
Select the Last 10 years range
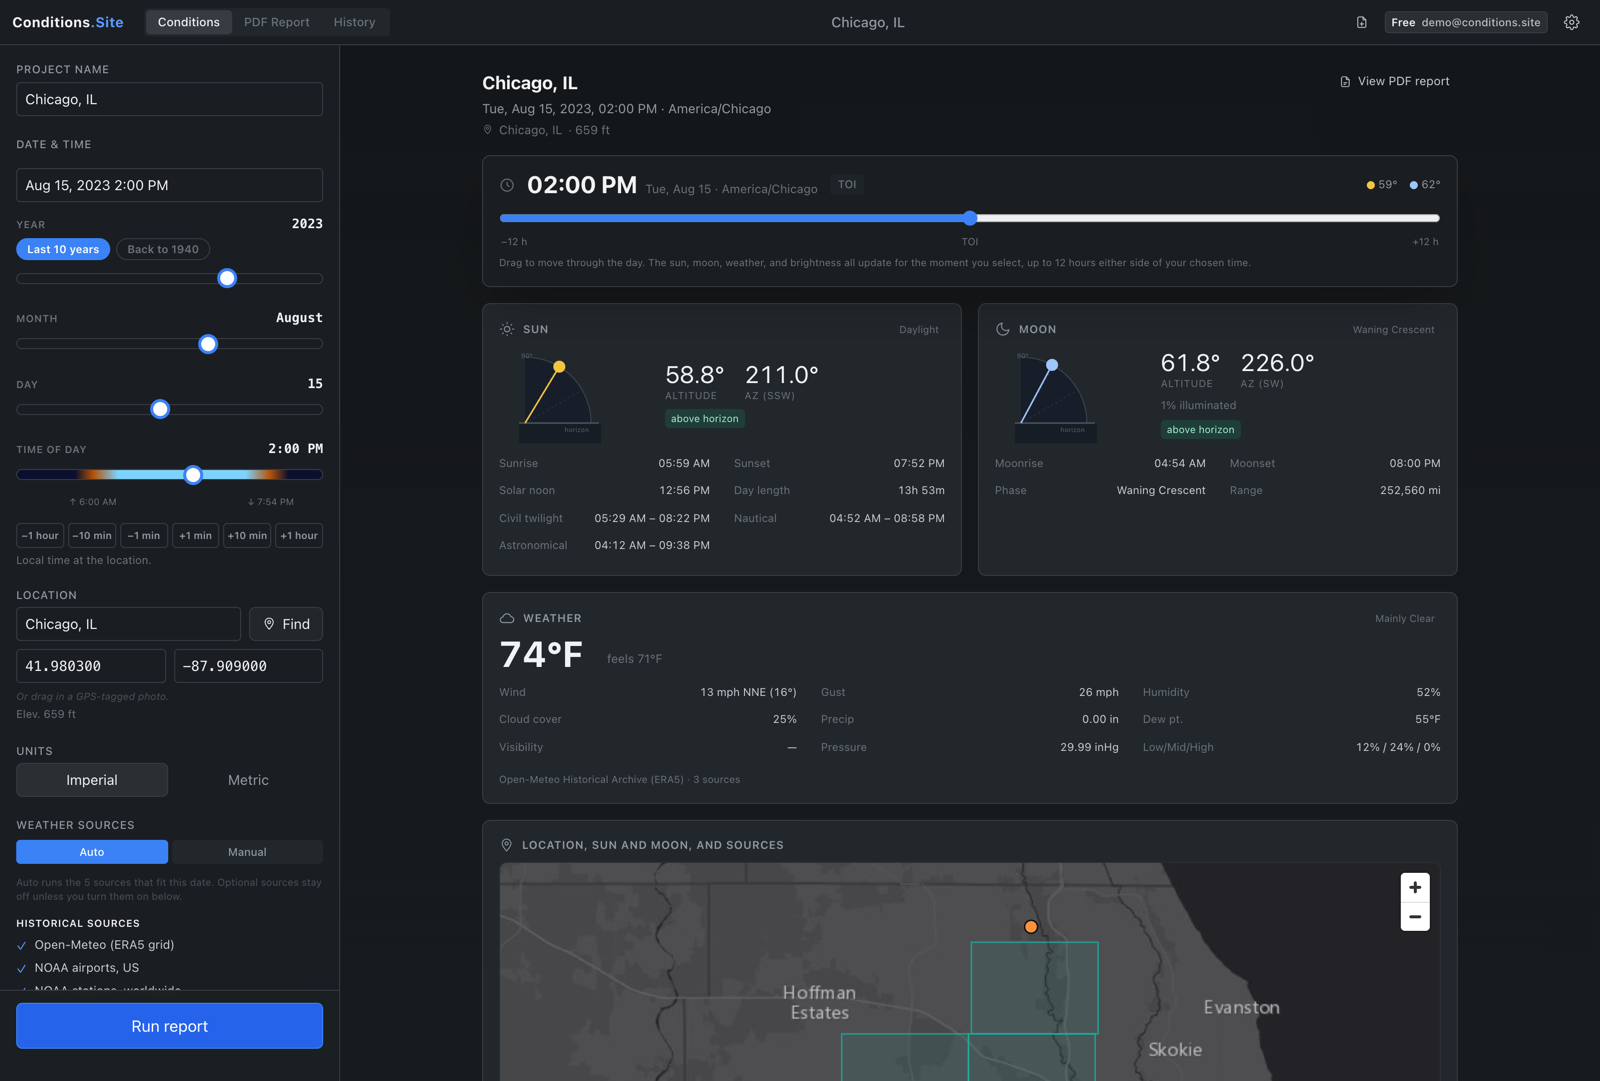pyautogui.click(x=63, y=249)
